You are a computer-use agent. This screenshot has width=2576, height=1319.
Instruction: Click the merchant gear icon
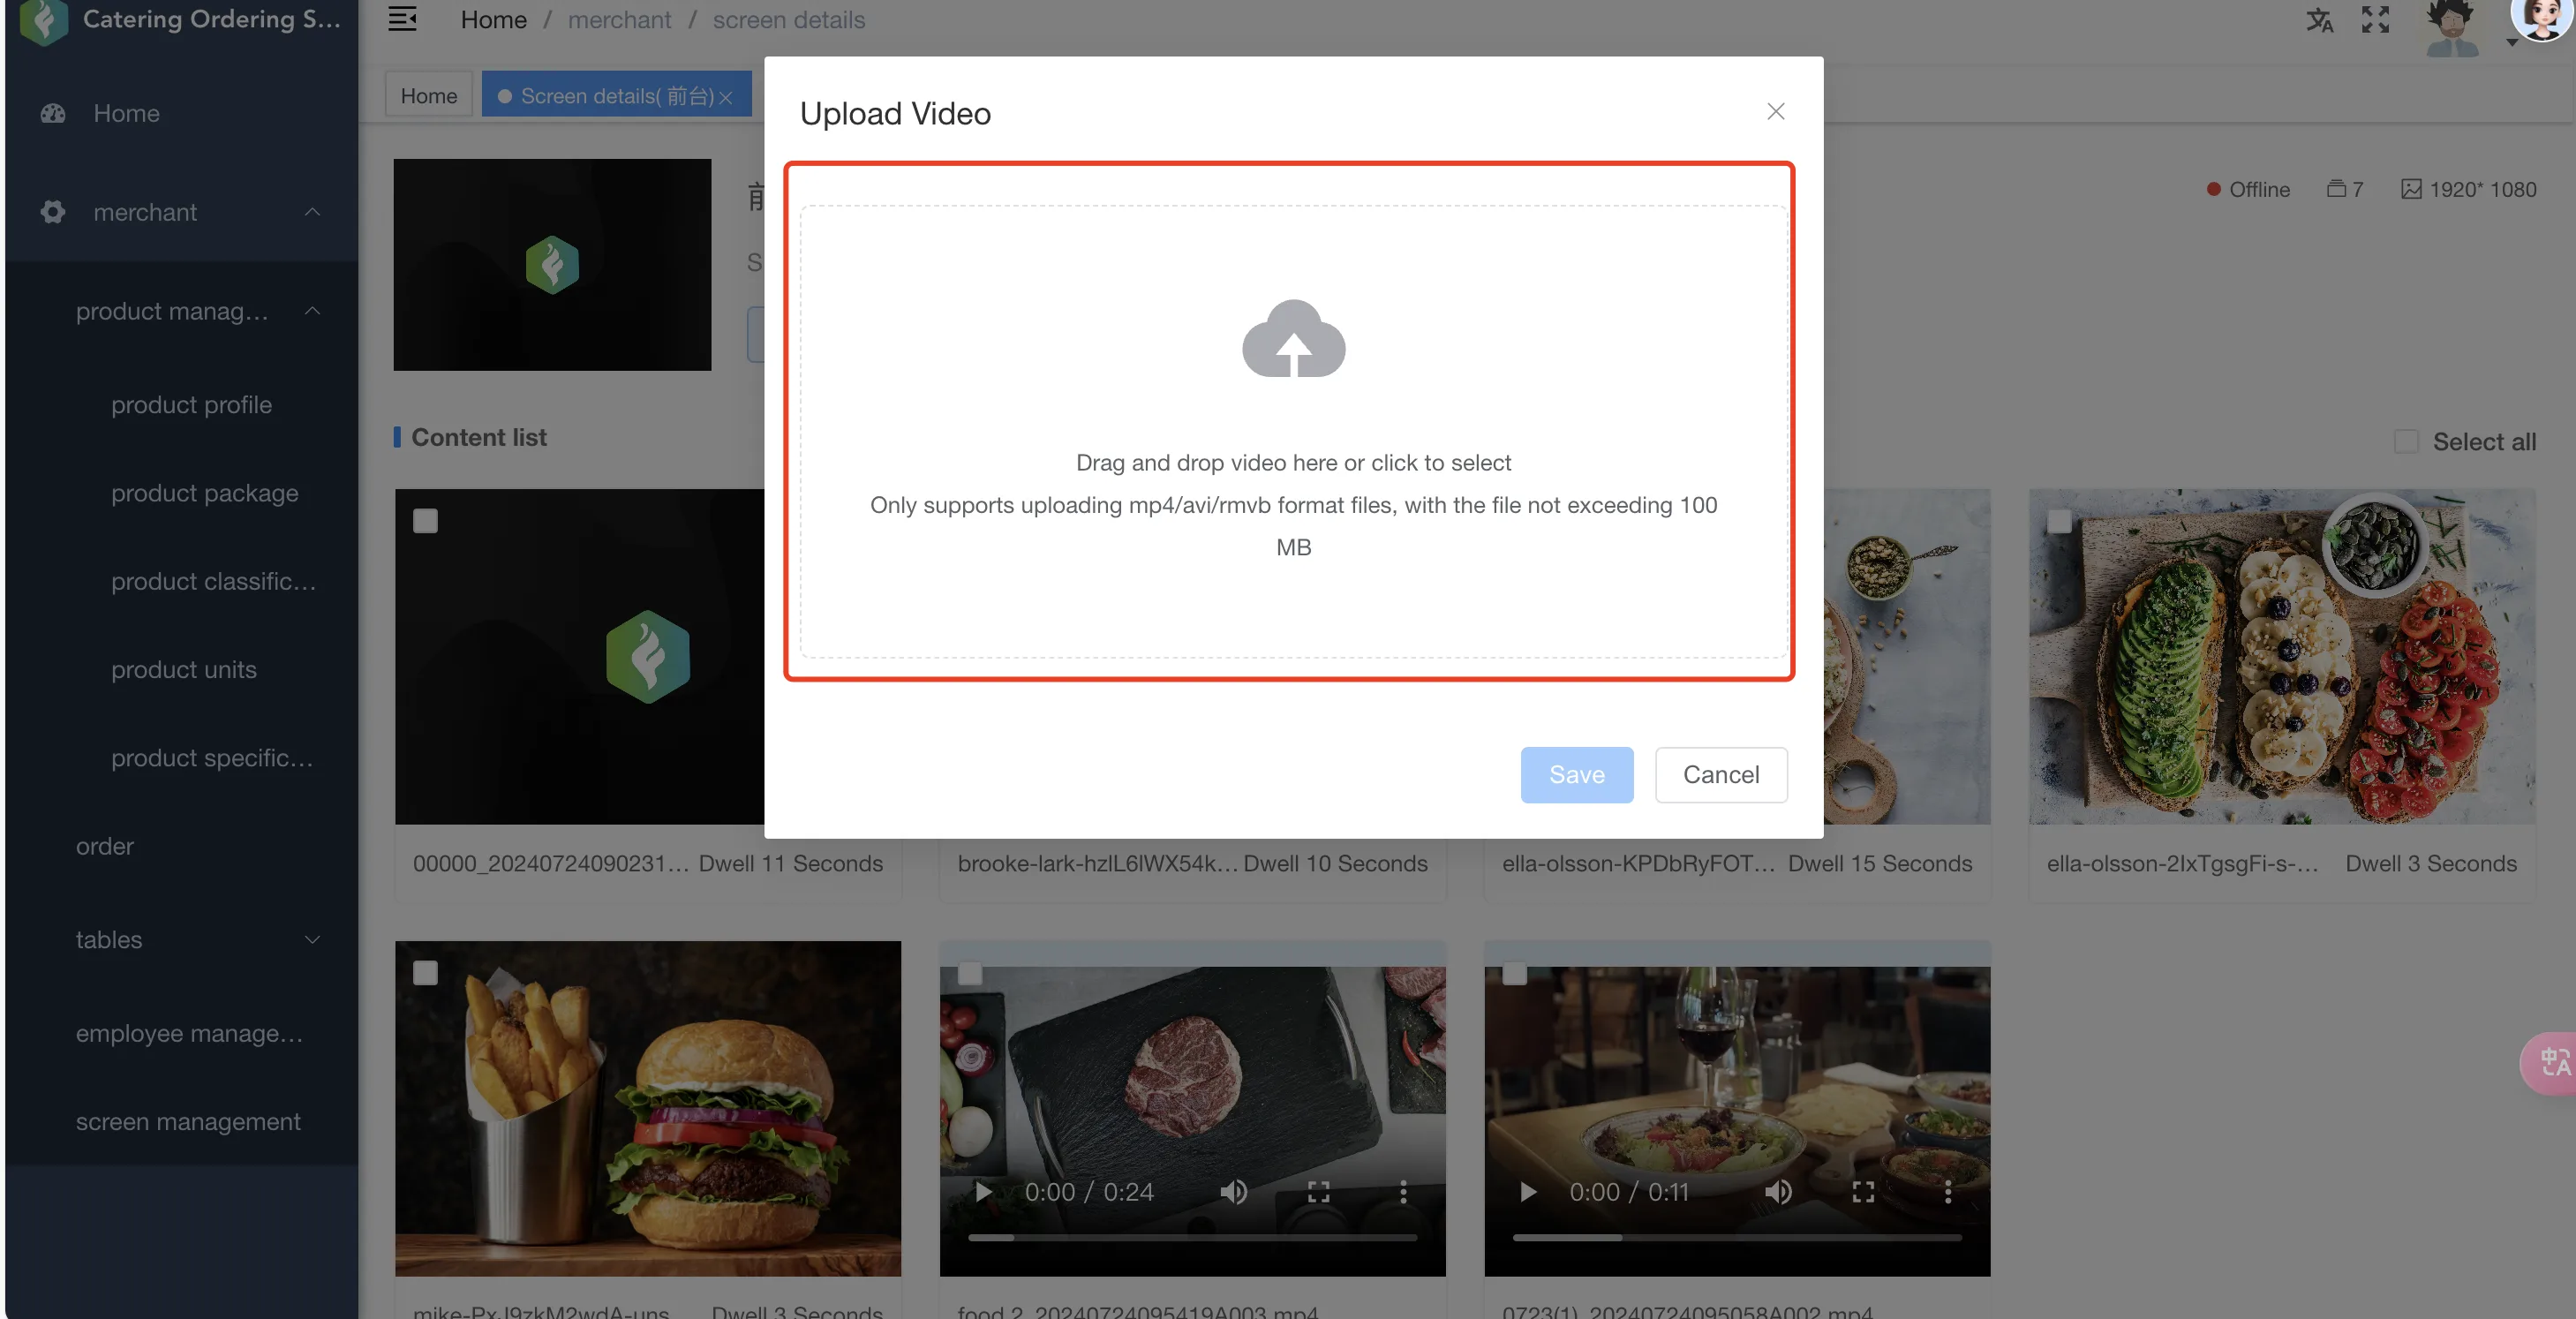pos(53,212)
